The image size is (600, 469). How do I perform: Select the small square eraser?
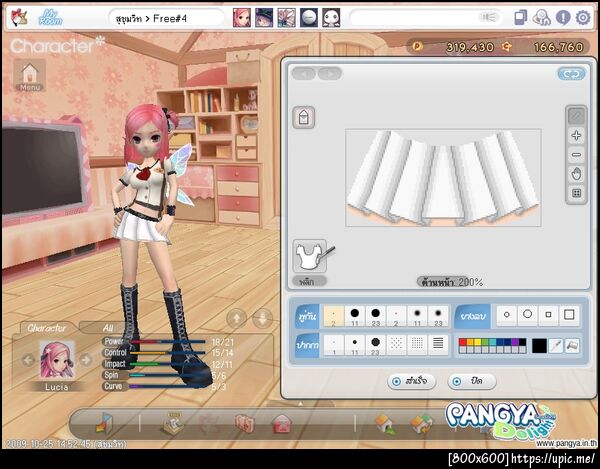point(548,315)
